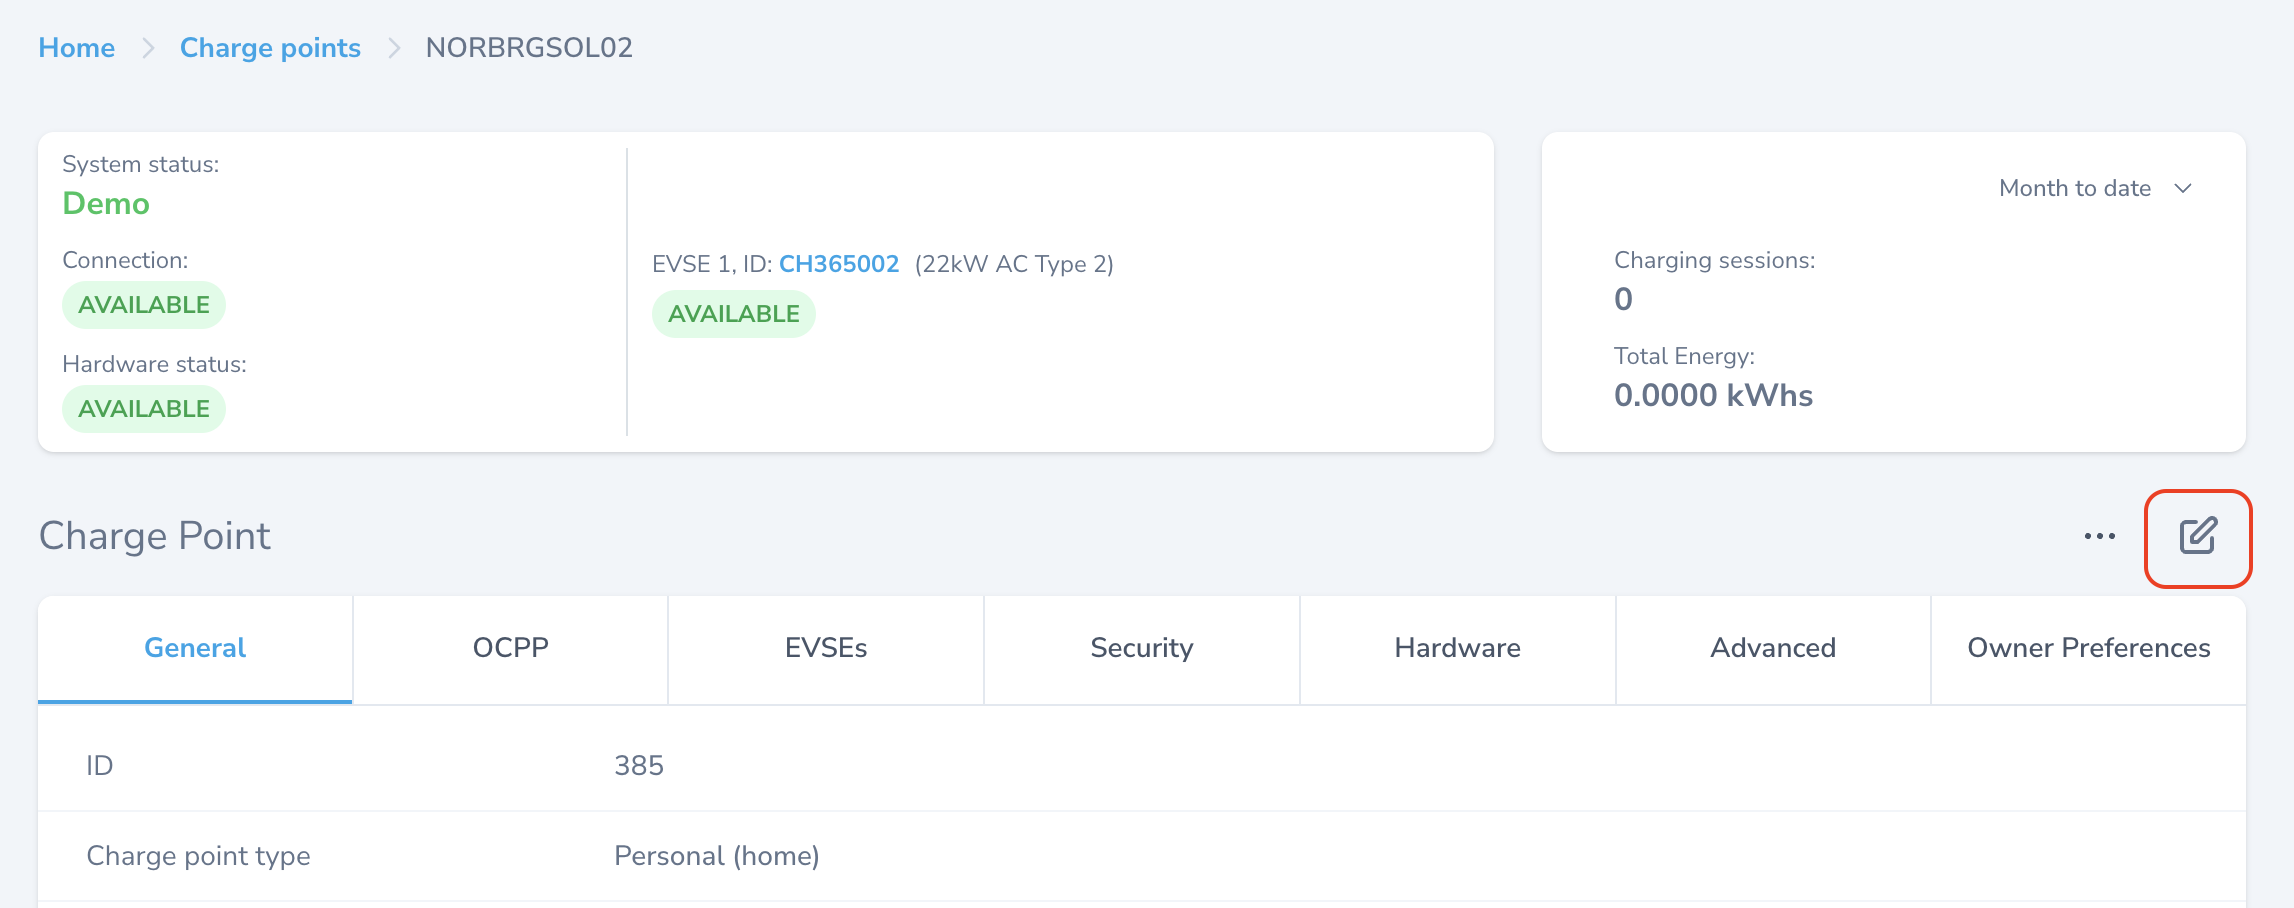2294x908 pixels.
Task: Click the EVSE 1 AVAILABLE badge
Action: tap(734, 314)
